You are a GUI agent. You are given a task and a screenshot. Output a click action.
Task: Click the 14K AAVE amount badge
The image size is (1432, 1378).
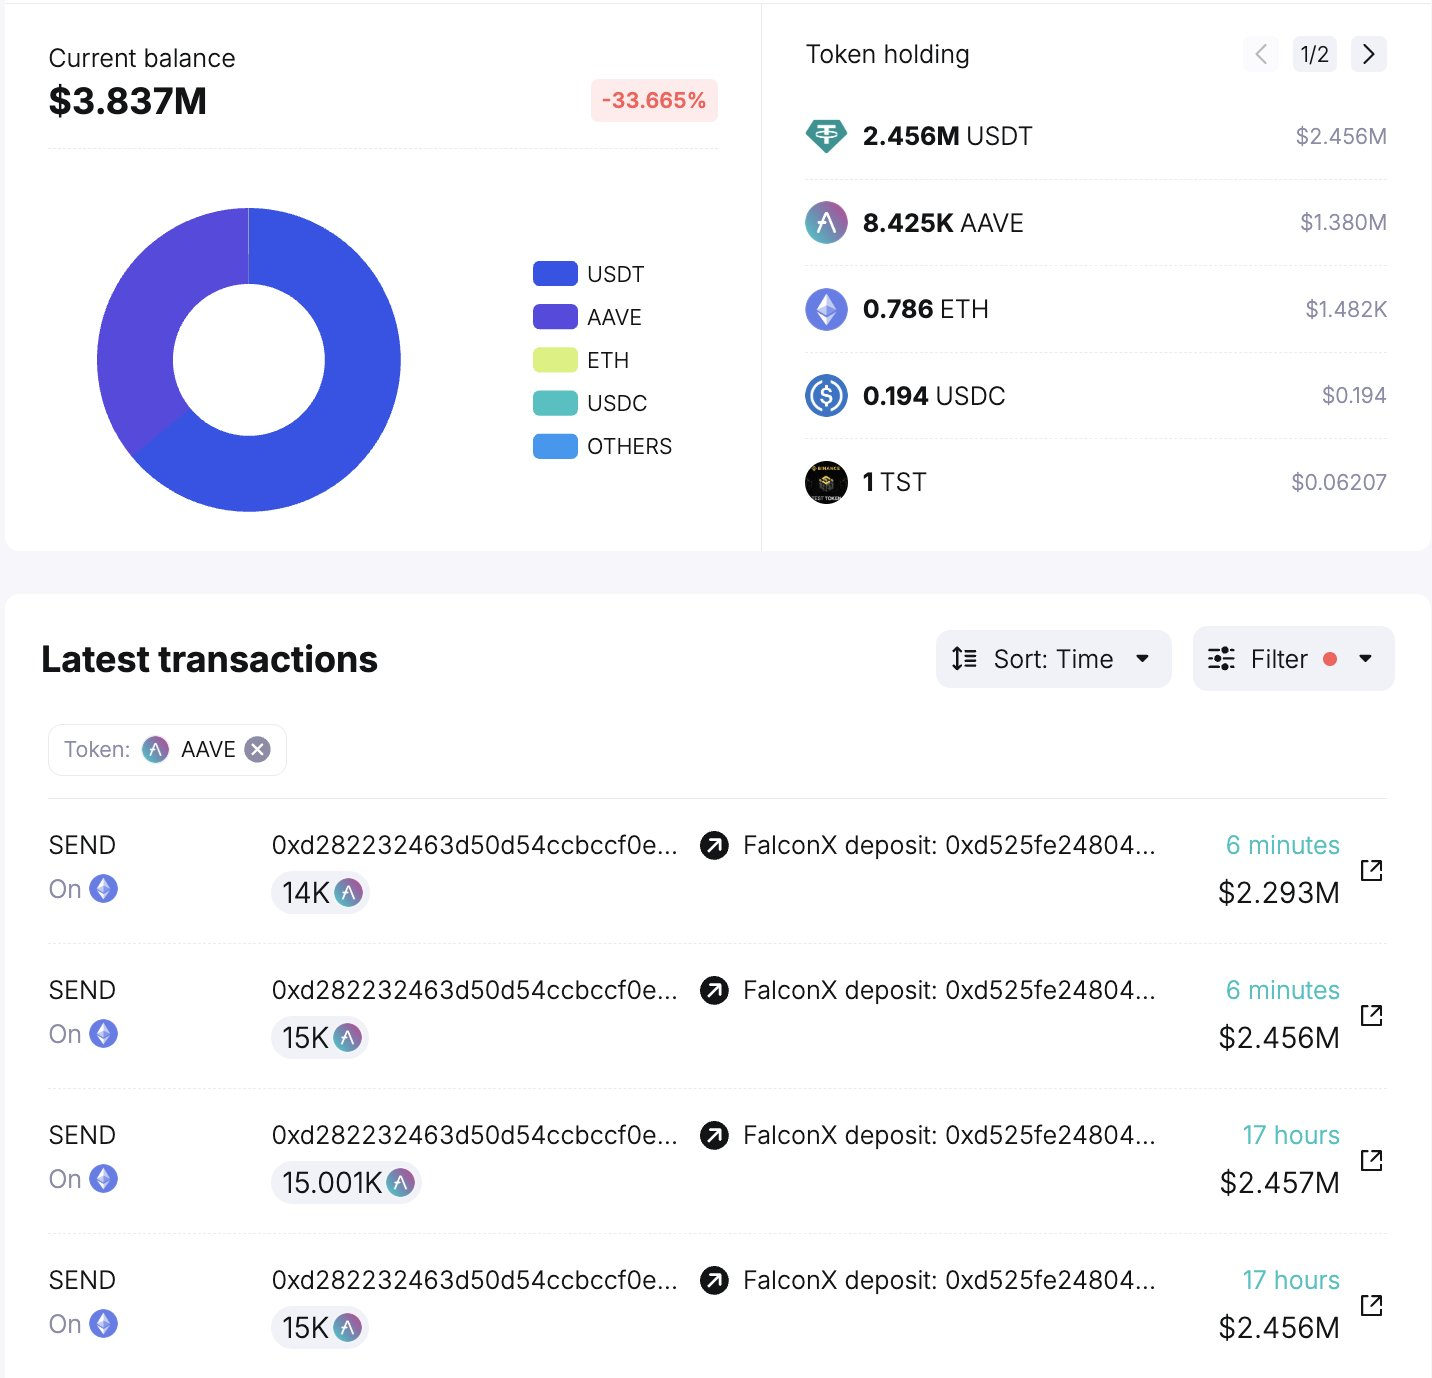click(320, 892)
